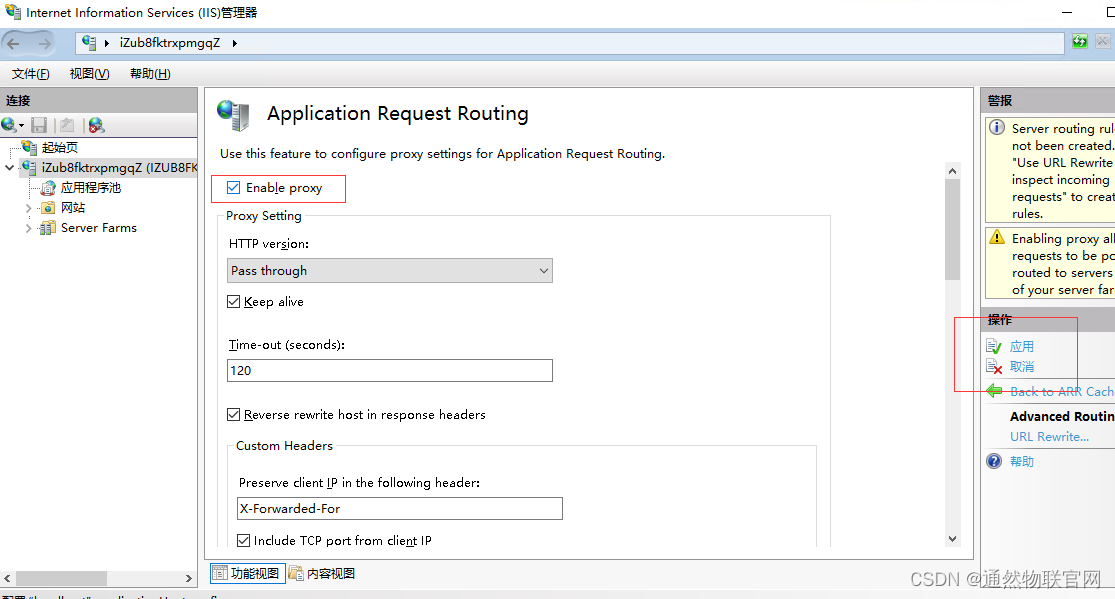
Task: Click the Sites folder icon in tree
Action: point(48,208)
